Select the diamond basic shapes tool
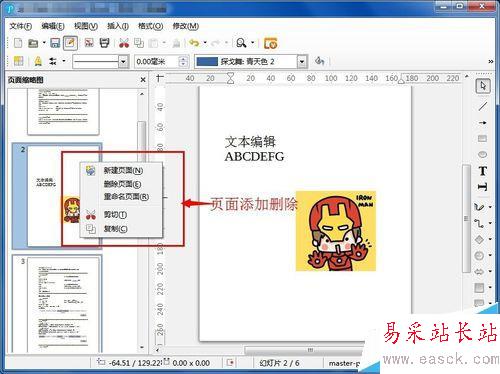Image resolution: width=500 pixels, height=374 pixels. [x=479, y=239]
